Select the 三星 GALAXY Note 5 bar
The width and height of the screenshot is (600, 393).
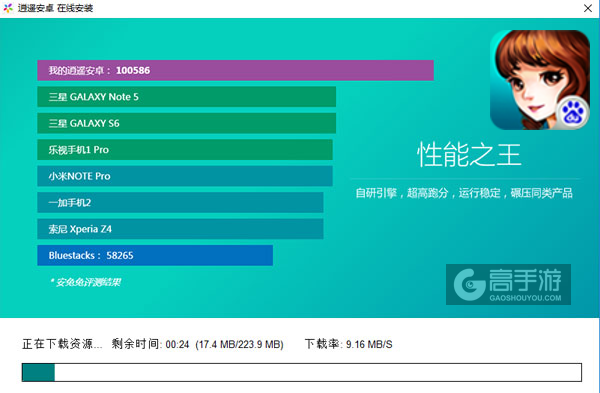click(186, 97)
